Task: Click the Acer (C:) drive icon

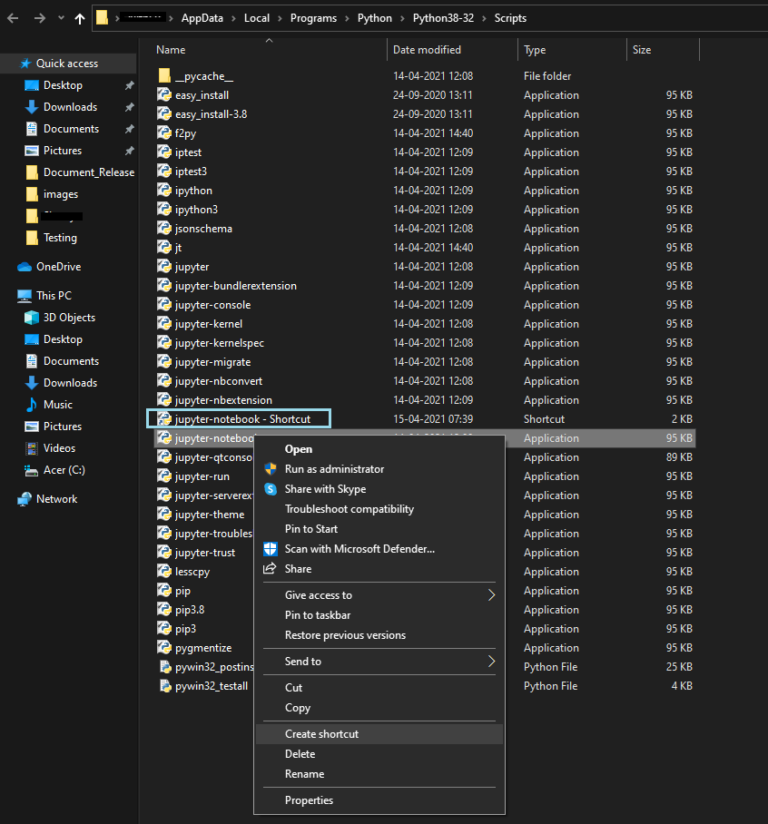Action: point(32,470)
